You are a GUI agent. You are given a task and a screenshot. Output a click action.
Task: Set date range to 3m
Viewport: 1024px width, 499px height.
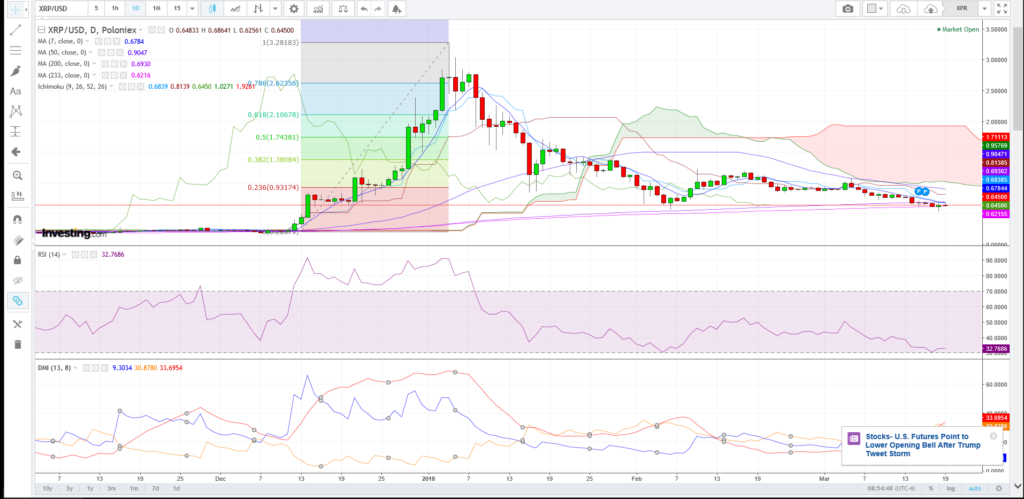(x=112, y=489)
